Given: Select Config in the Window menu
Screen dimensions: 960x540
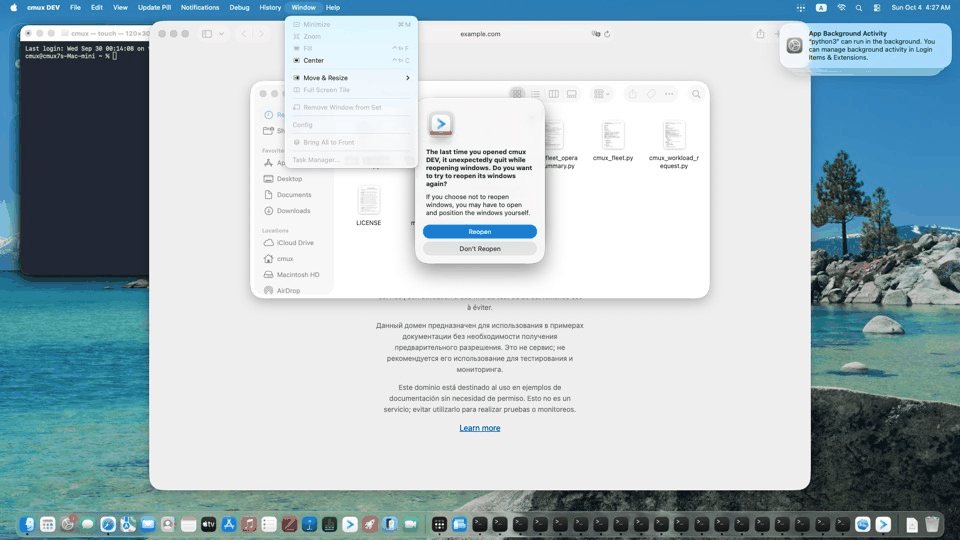Looking at the screenshot, I should (x=351, y=125).
